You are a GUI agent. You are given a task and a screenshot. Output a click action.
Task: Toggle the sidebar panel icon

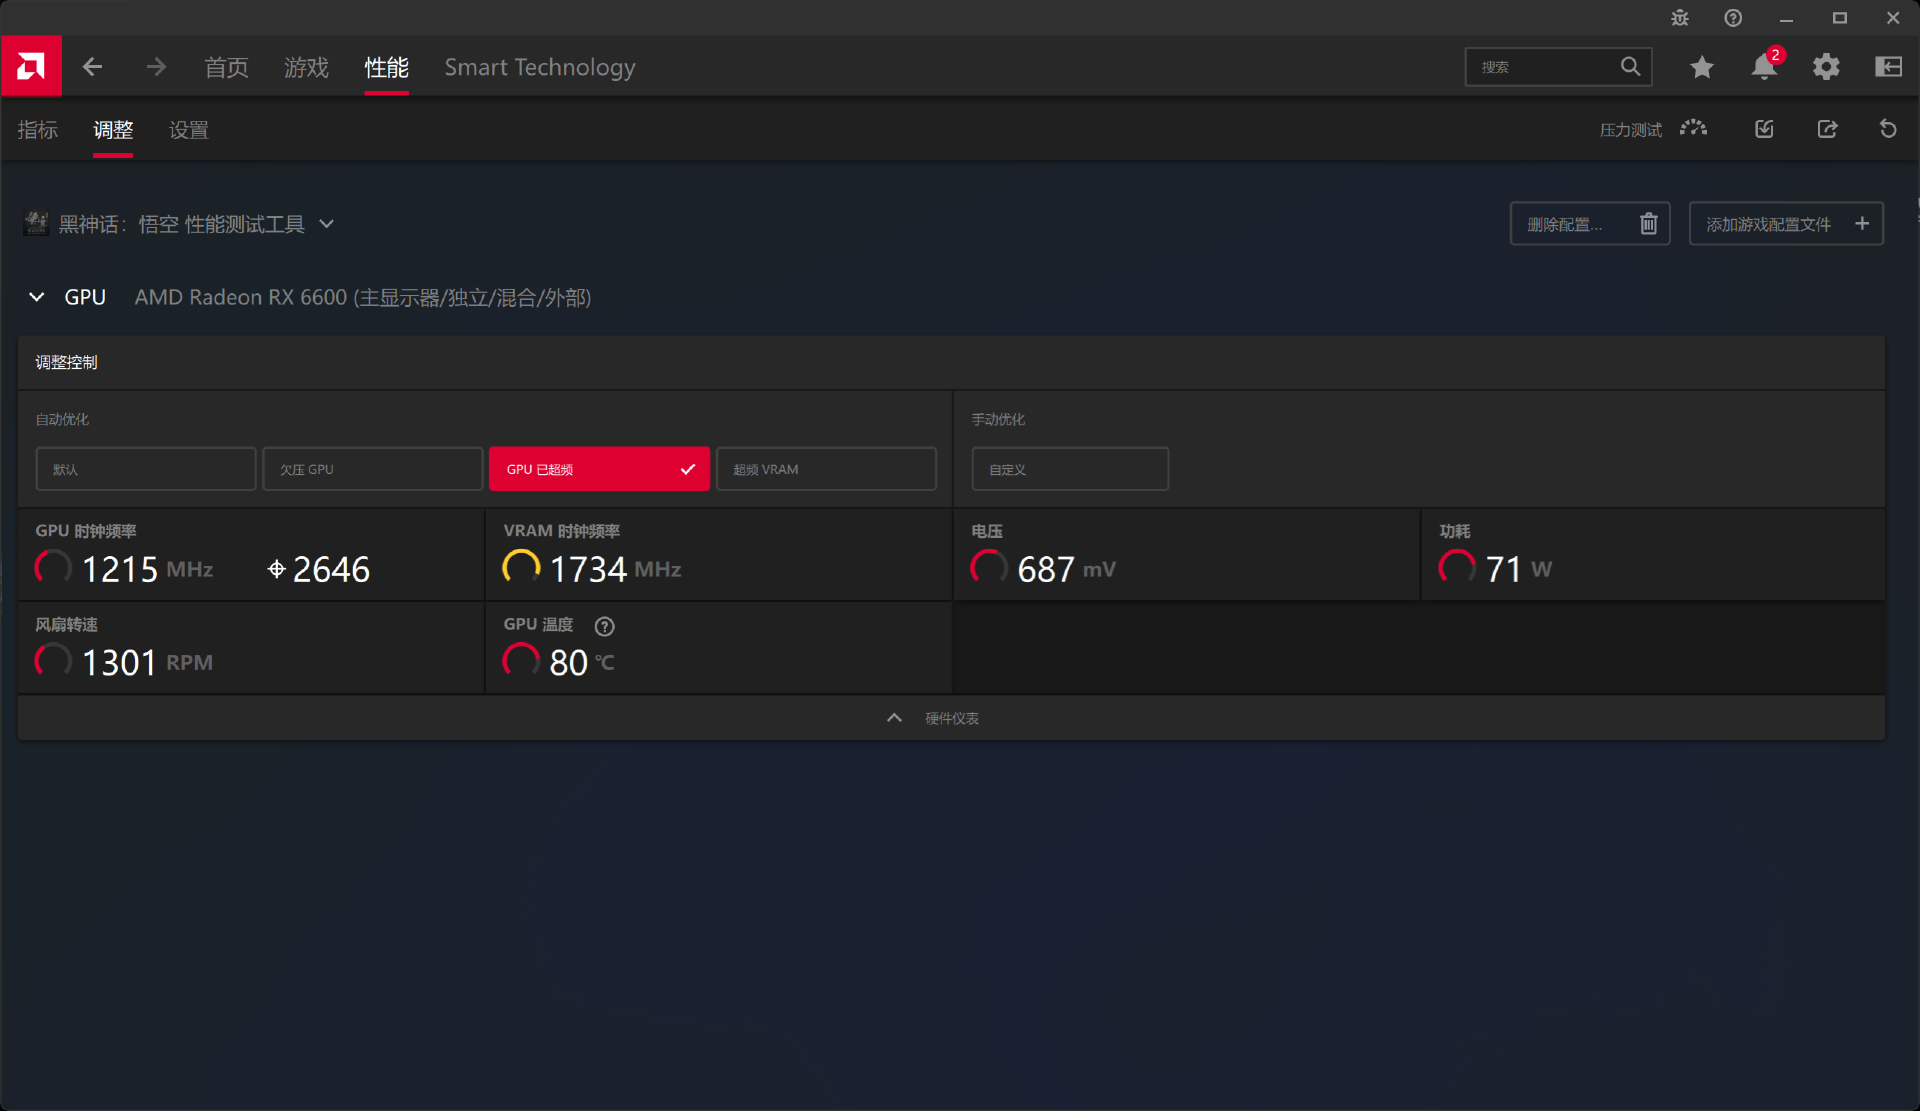point(1888,67)
